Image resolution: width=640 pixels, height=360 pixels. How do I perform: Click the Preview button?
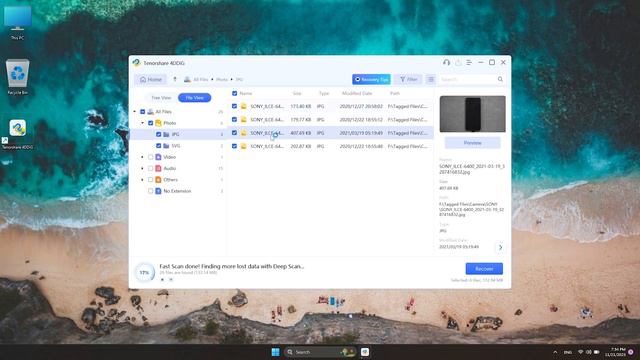point(473,143)
